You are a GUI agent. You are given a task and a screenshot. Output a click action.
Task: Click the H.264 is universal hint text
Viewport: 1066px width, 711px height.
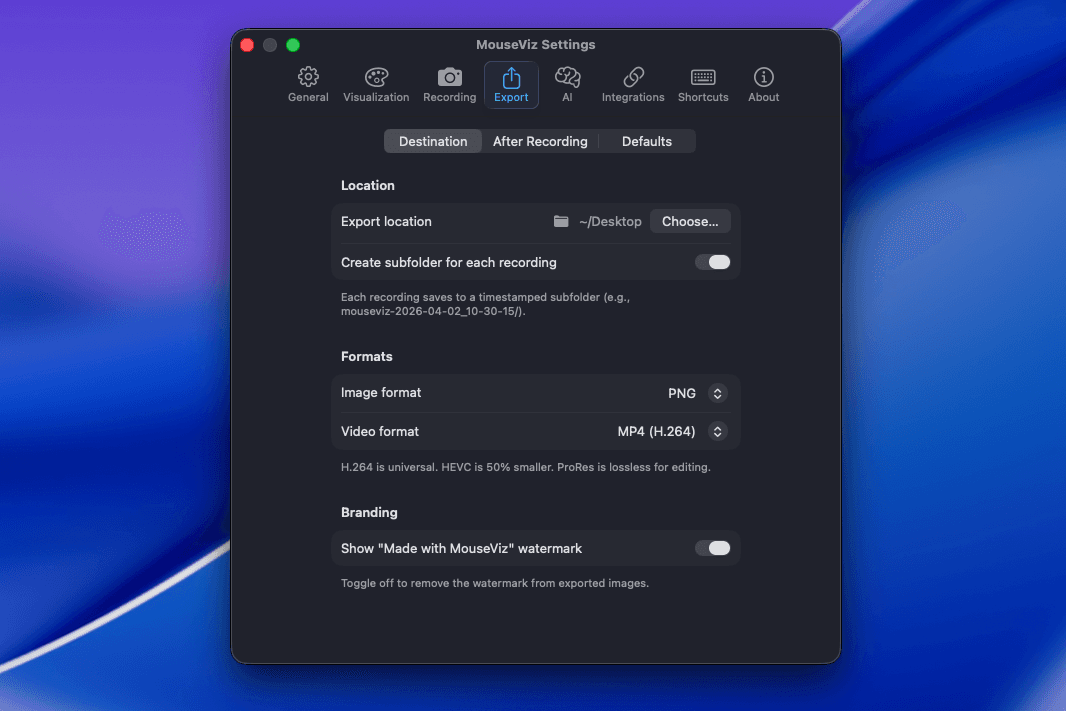(526, 468)
